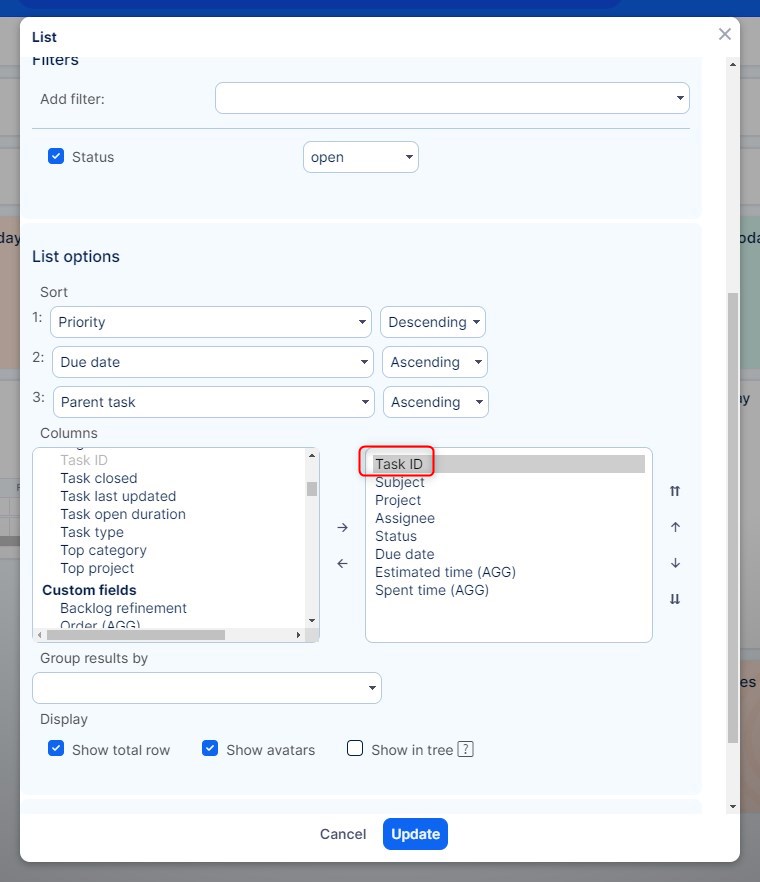Viewport: 760px width, 882px height.
Task: Select Task type in available columns
Action: point(92,532)
